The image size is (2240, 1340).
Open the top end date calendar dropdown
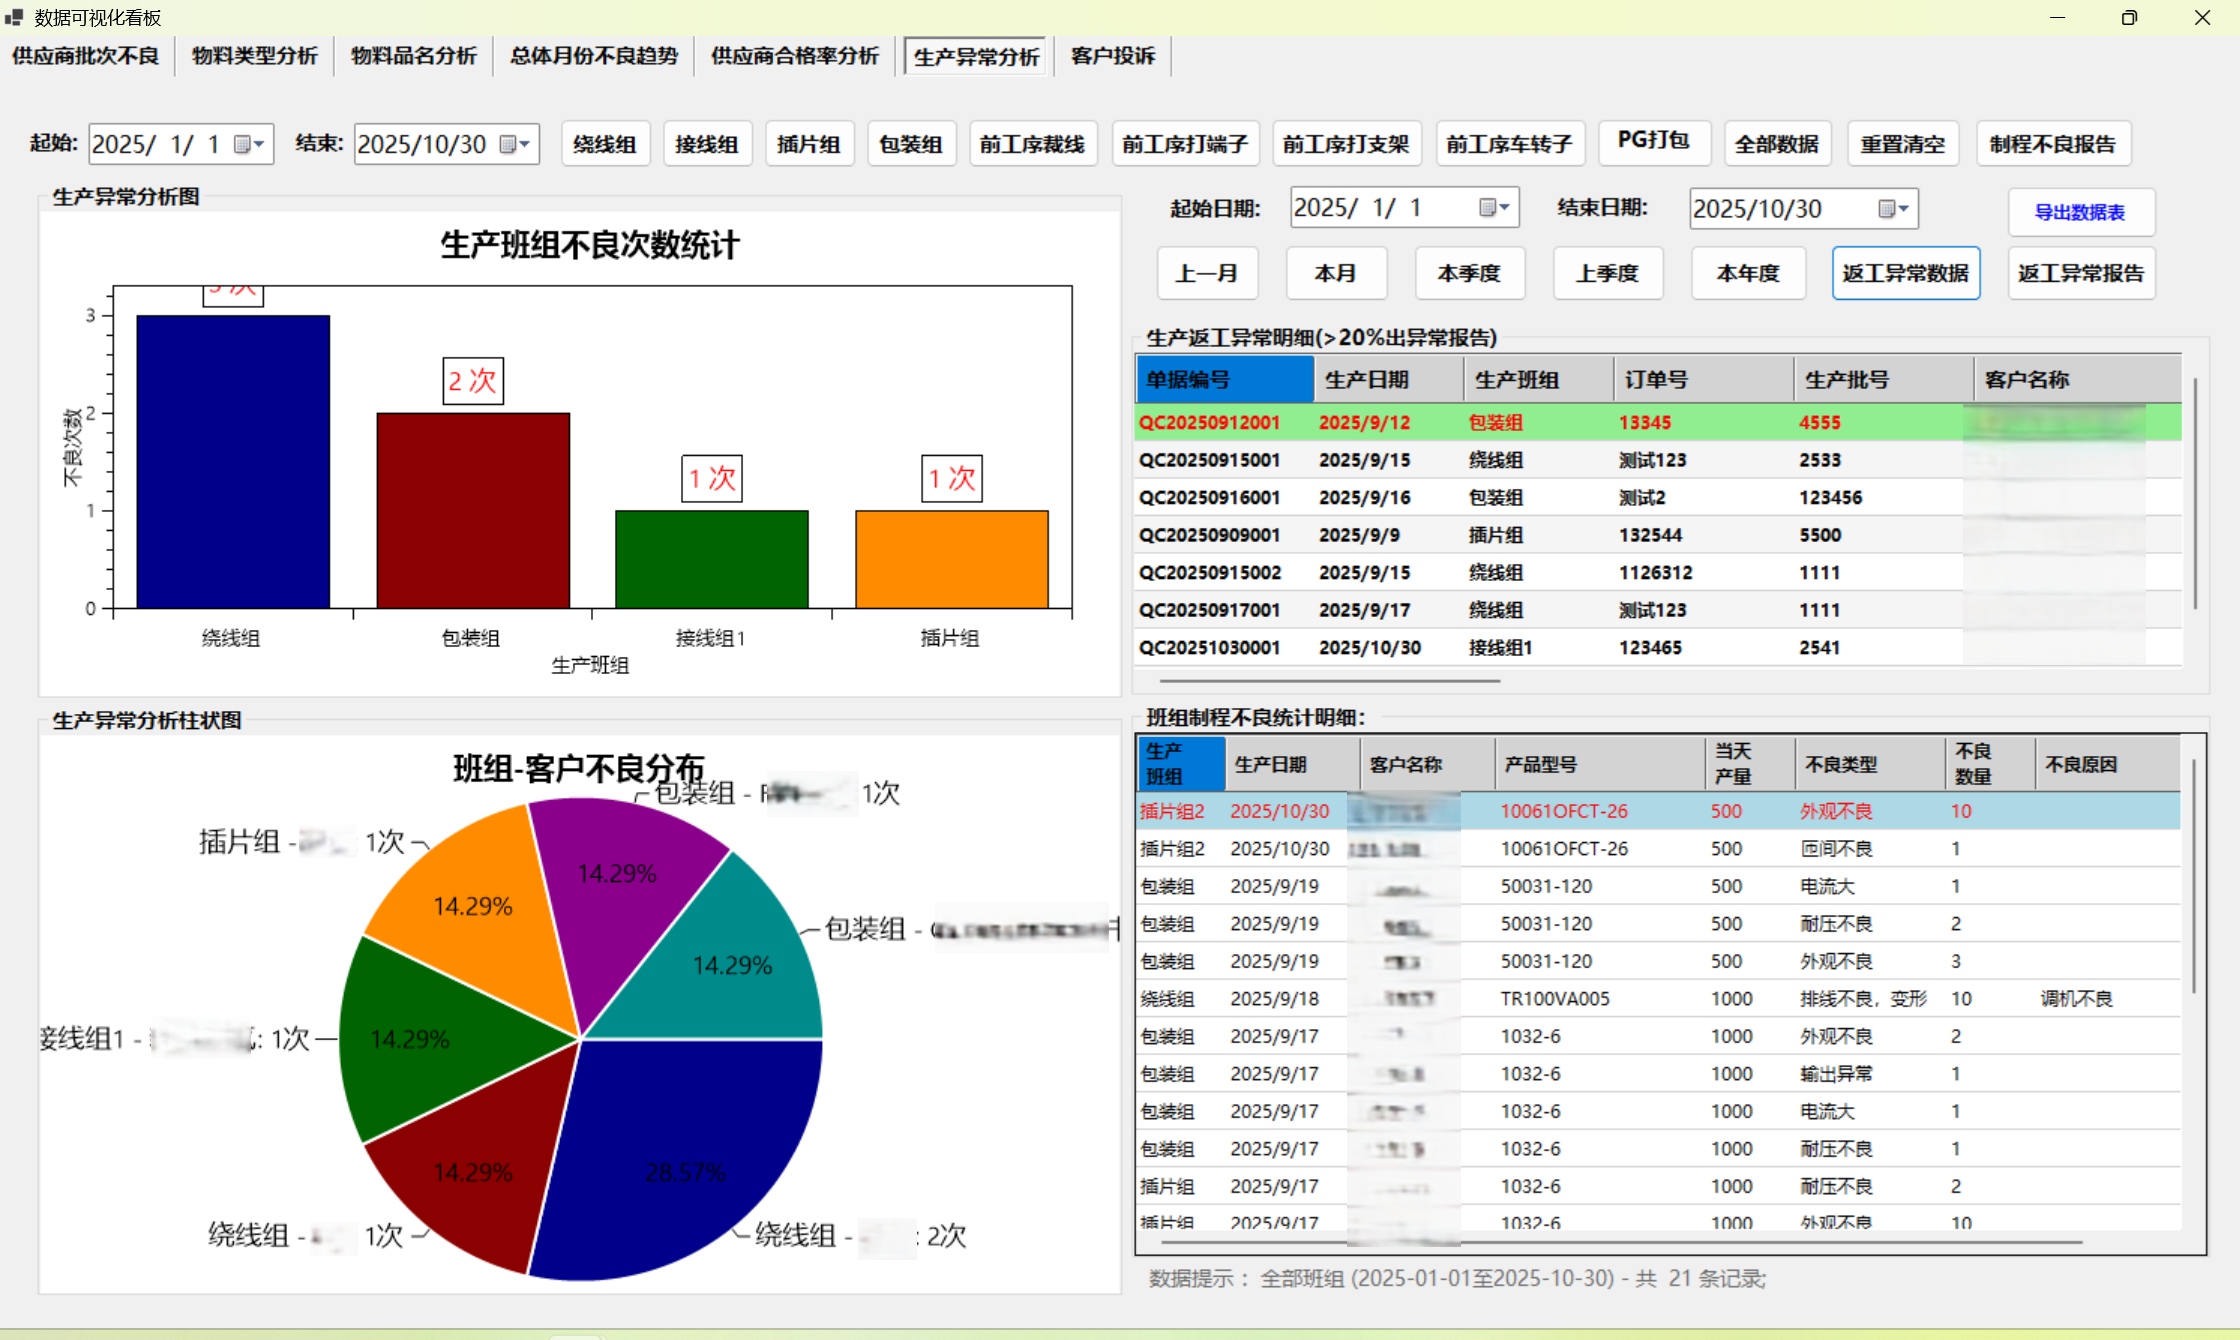(515, 144)
